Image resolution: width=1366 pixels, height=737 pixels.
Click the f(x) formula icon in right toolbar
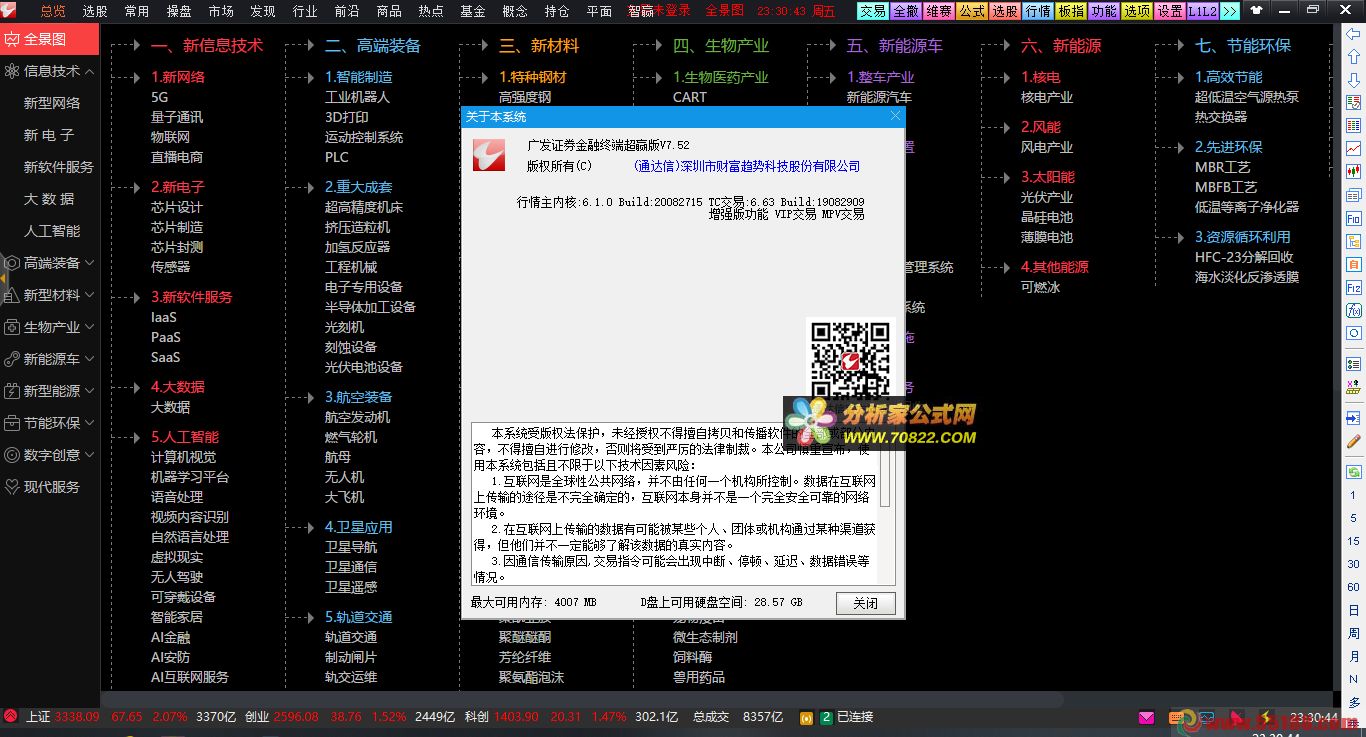tap(1353, 310)
